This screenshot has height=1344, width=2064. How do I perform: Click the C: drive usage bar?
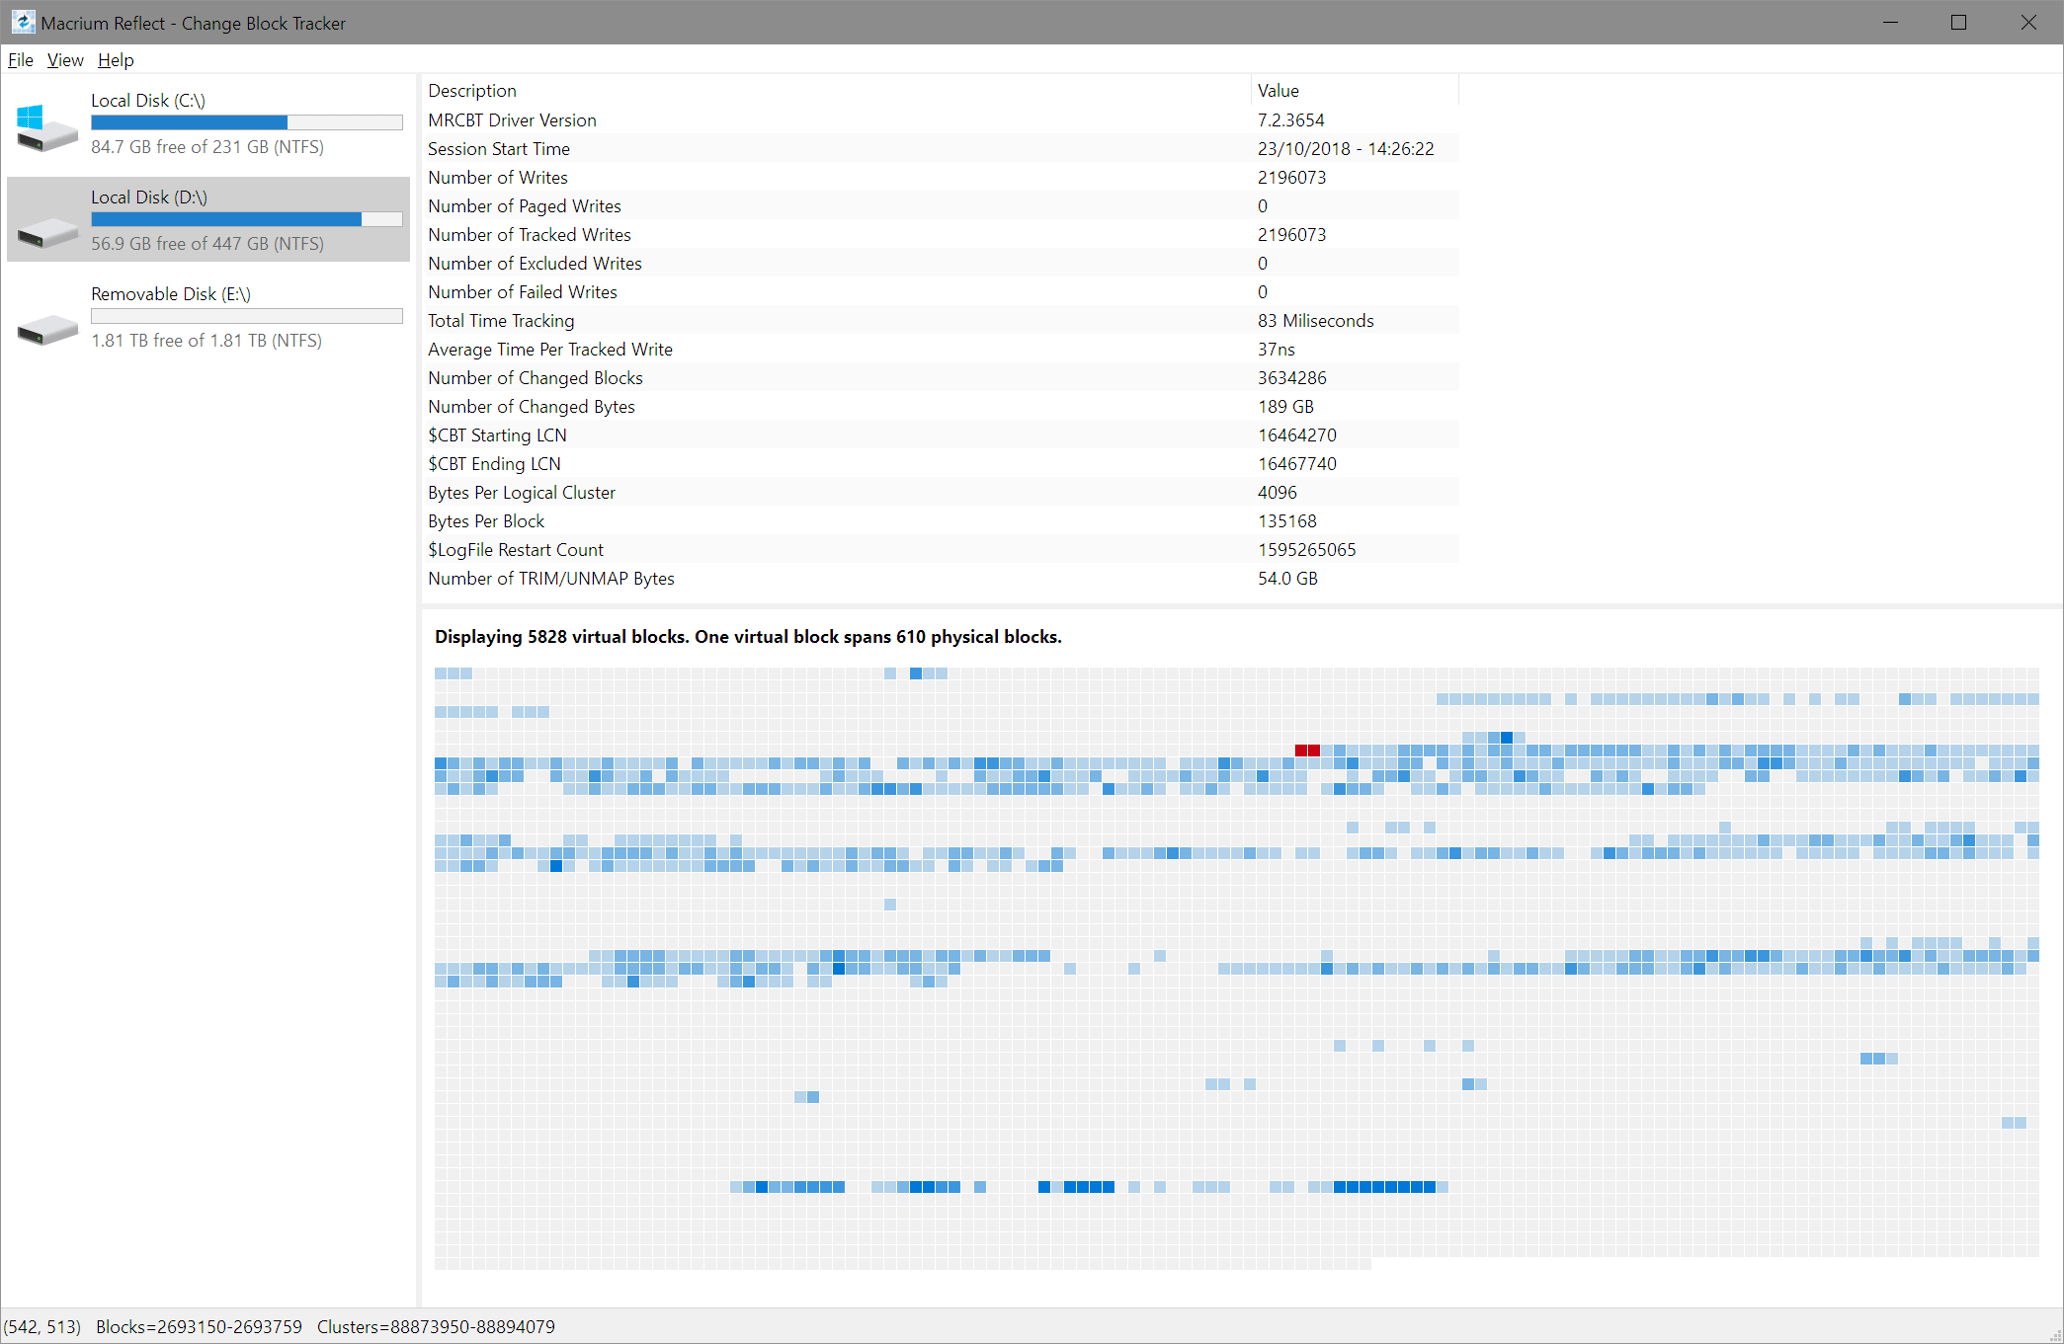click(247, 122)
